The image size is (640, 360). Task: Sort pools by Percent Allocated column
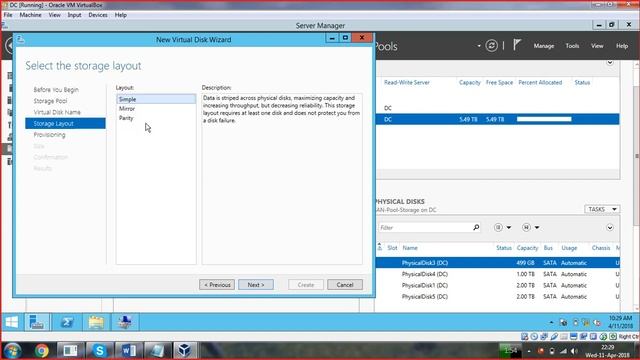tap(540, 82)
